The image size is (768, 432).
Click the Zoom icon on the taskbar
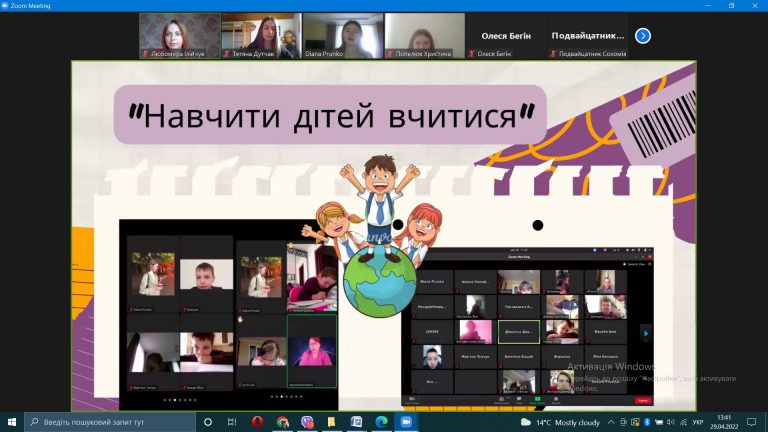(406, 422)
